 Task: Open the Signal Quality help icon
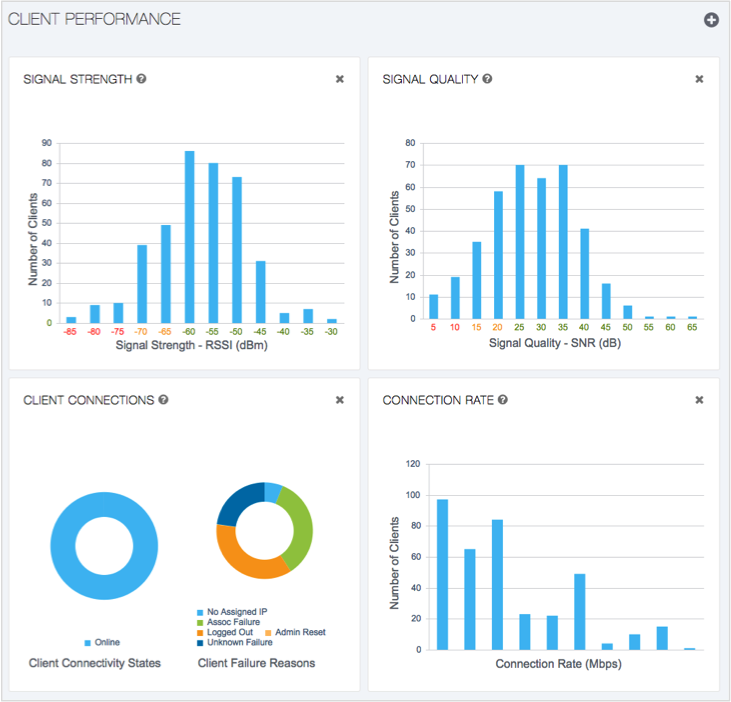click(x=485, y=79)
